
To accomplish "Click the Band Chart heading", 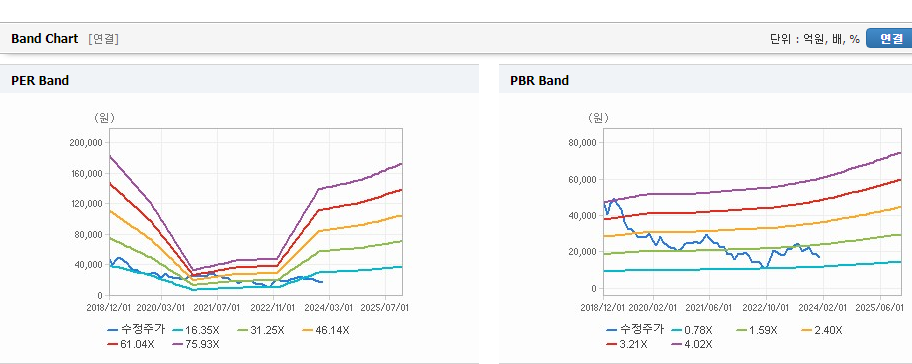I will 44,38.
